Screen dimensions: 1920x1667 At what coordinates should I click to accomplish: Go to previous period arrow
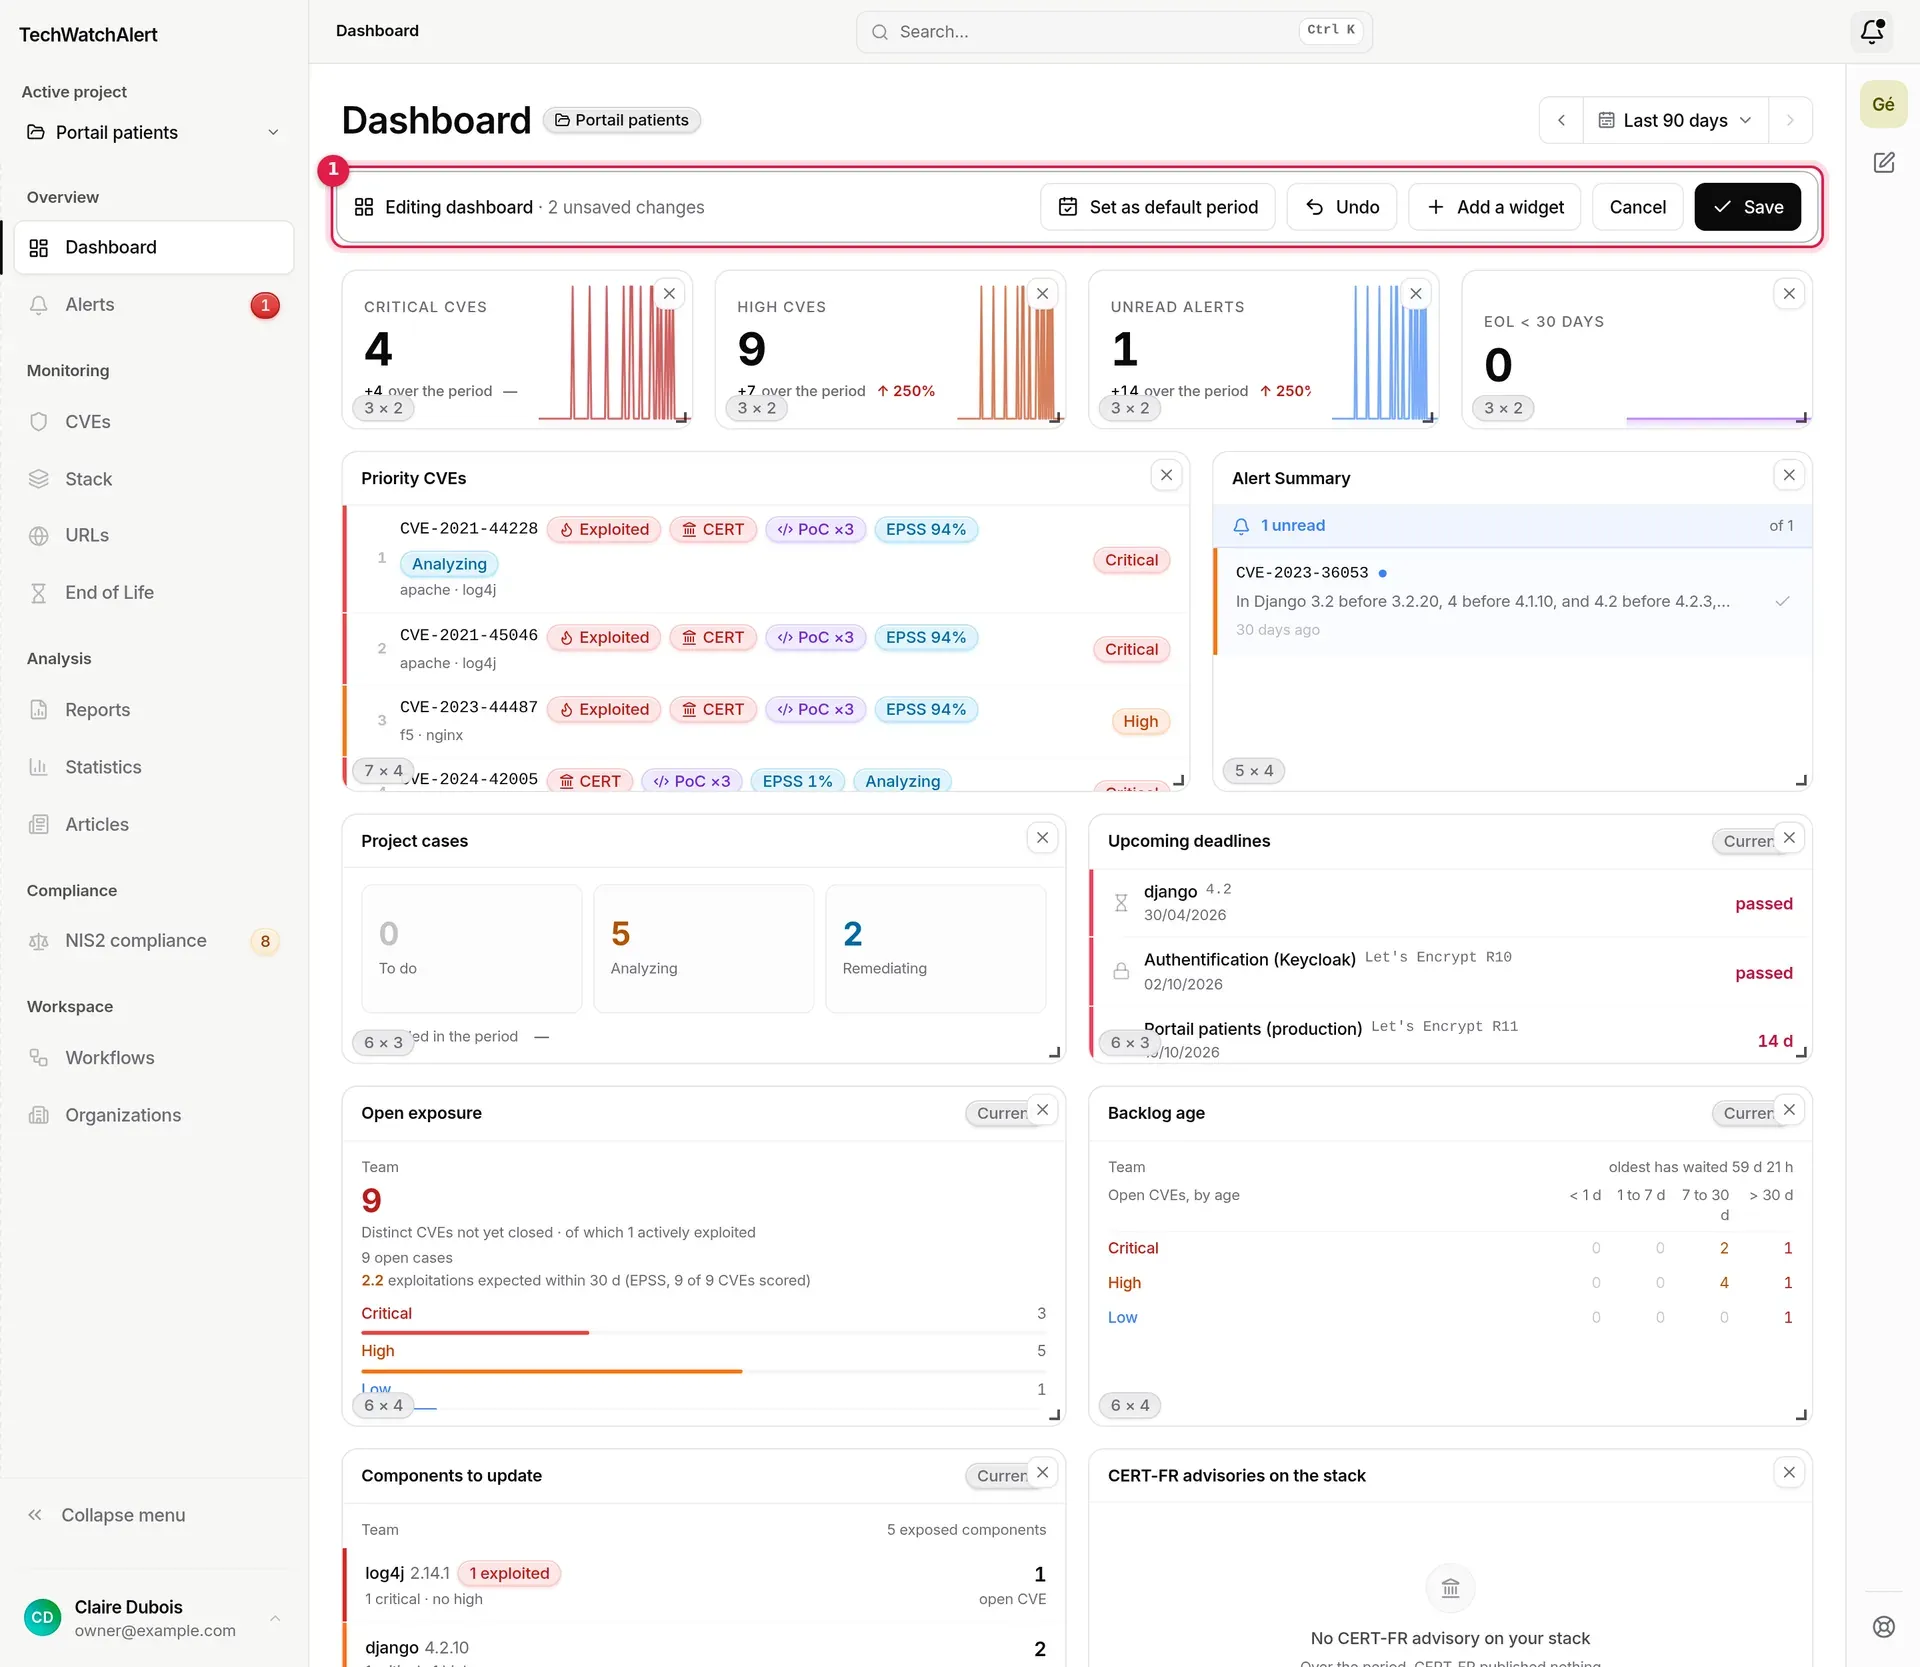click(x=1561, y=120)
